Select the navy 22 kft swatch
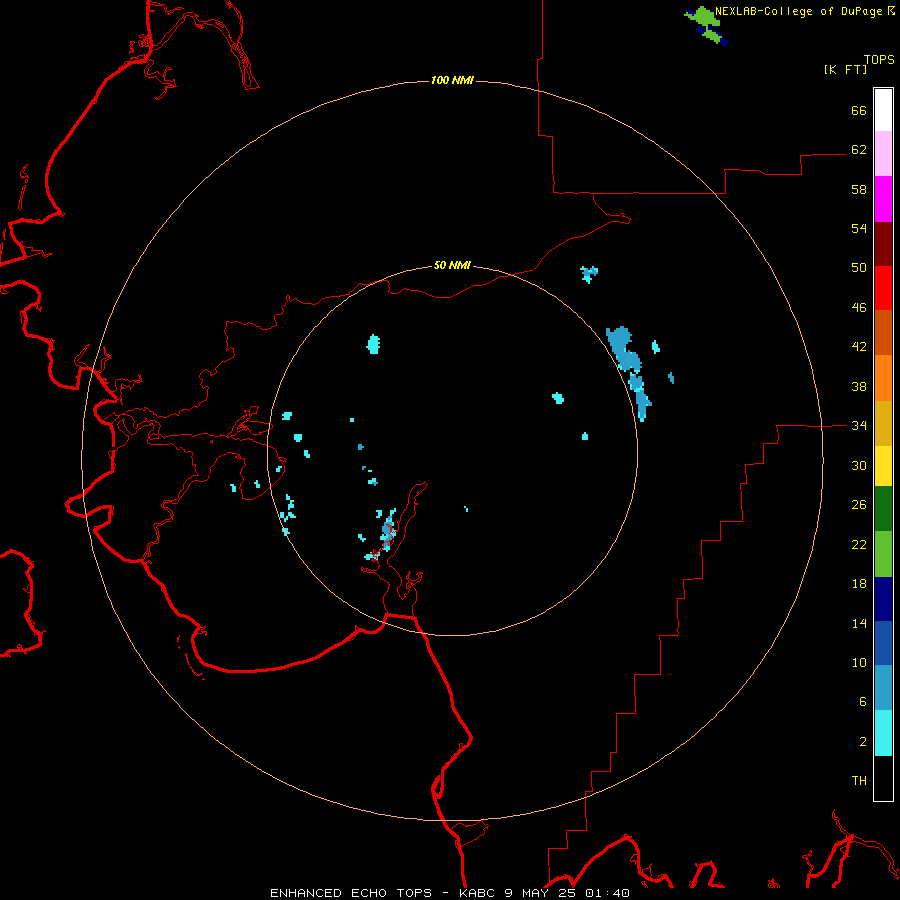900x900 pixels. (x=883, y=599)
